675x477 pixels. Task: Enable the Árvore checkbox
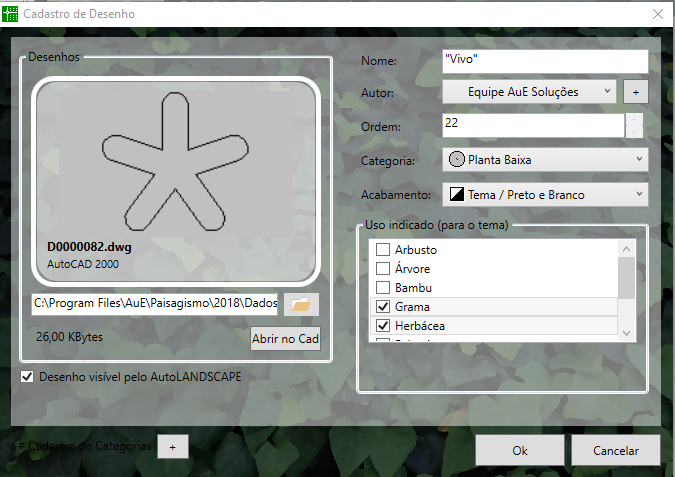point(382,268)
